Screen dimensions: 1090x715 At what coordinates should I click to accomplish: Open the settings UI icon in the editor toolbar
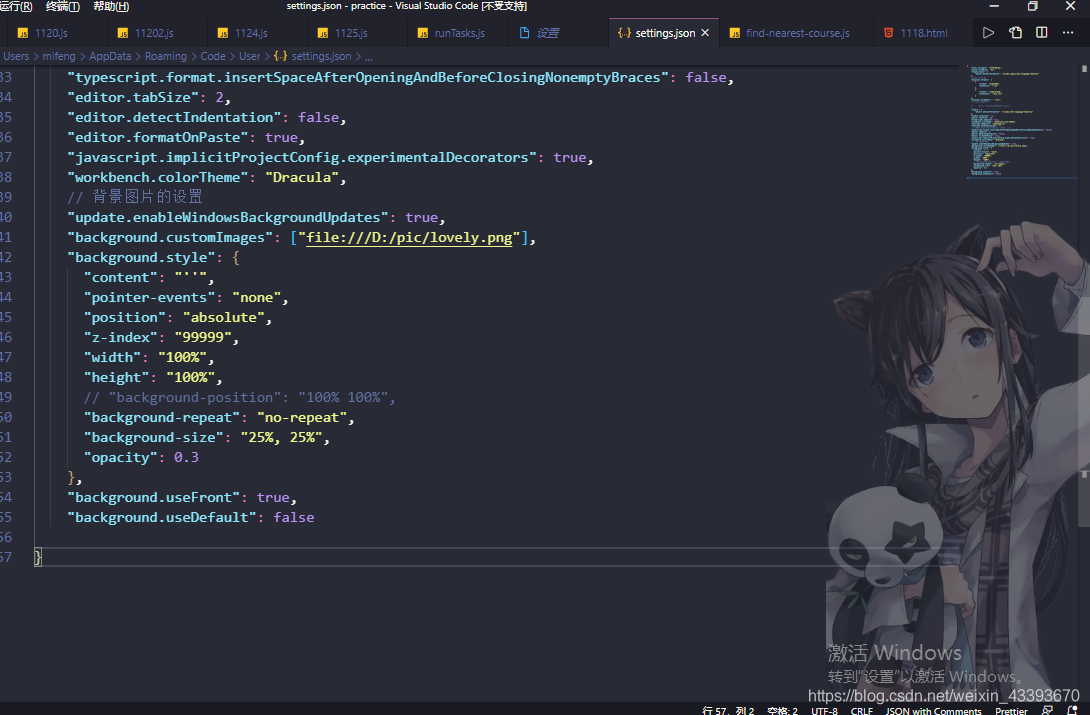pyautogui.click(x=1015, y=33)
